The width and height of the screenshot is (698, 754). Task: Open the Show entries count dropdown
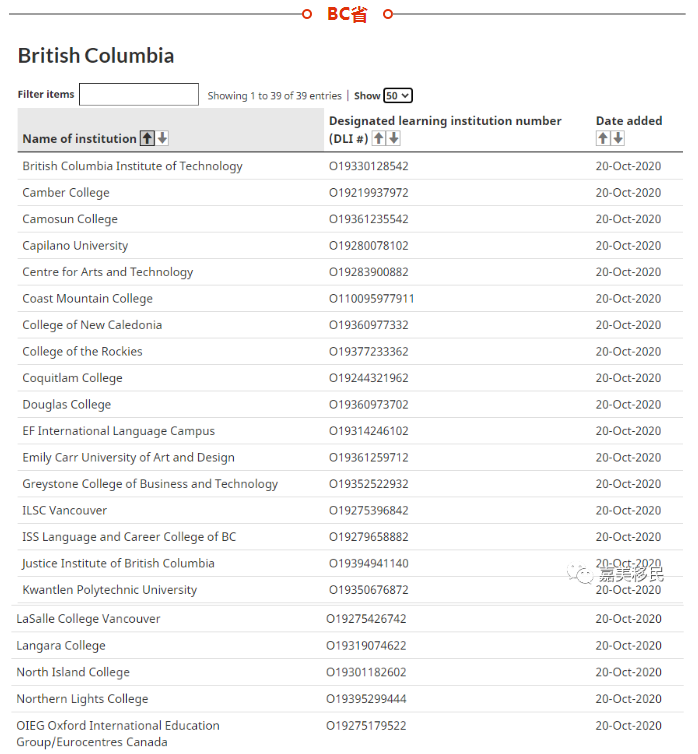398,96
